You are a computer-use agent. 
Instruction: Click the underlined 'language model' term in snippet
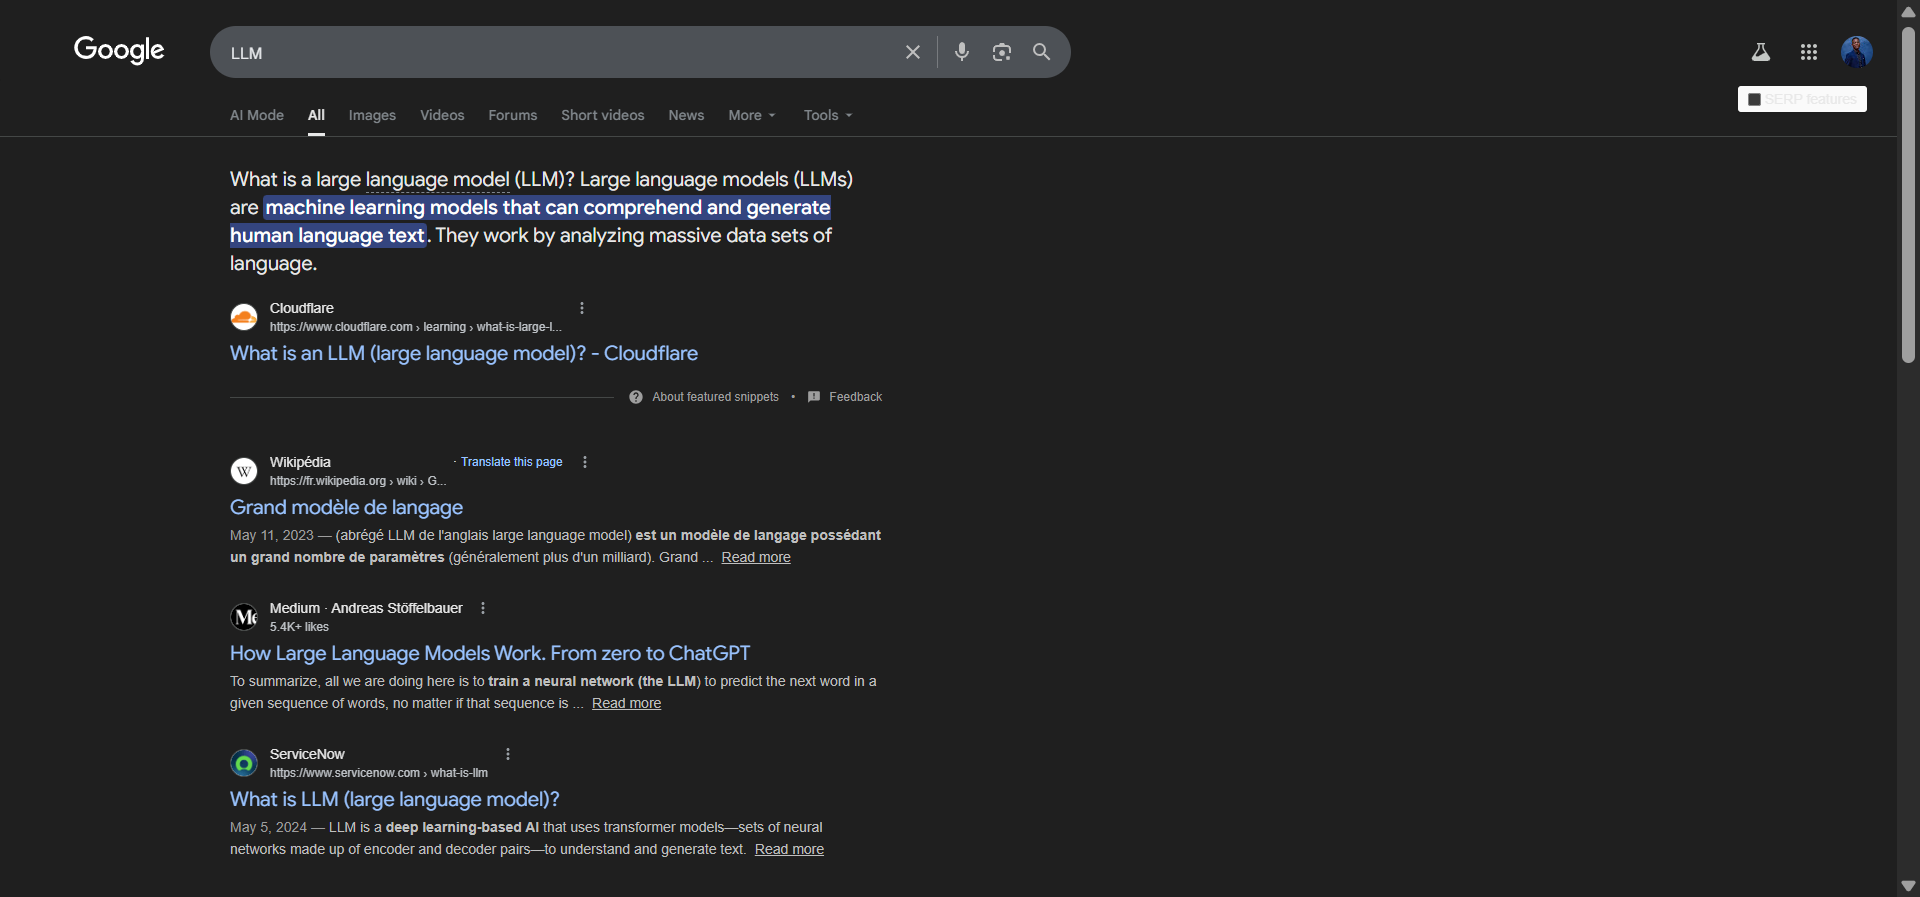click(438, 179)
